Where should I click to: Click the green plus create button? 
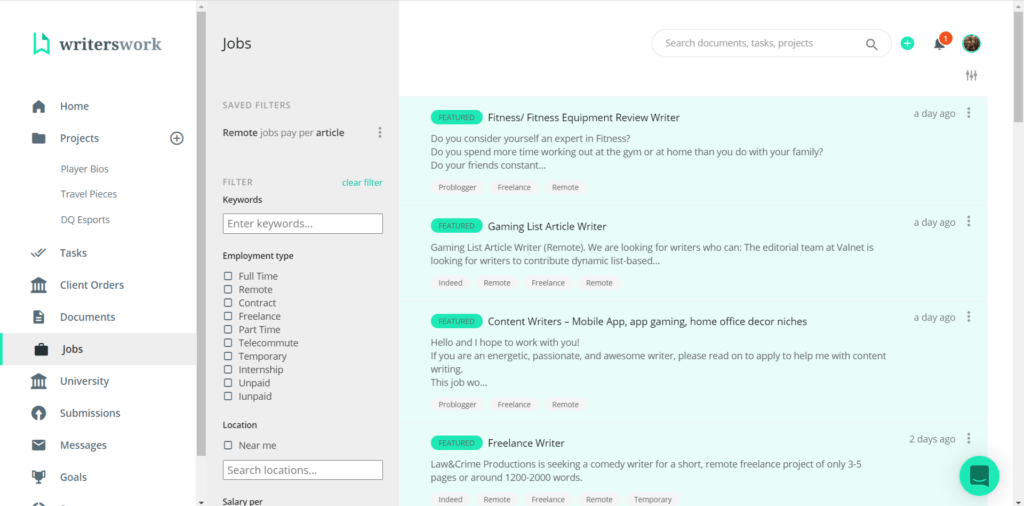point(908,44)
